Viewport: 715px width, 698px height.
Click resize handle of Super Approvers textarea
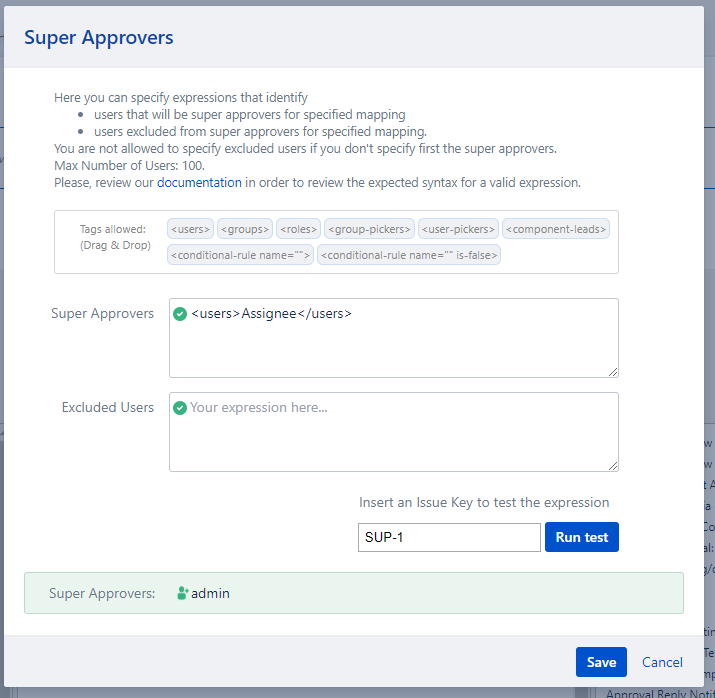coord(613,372)
